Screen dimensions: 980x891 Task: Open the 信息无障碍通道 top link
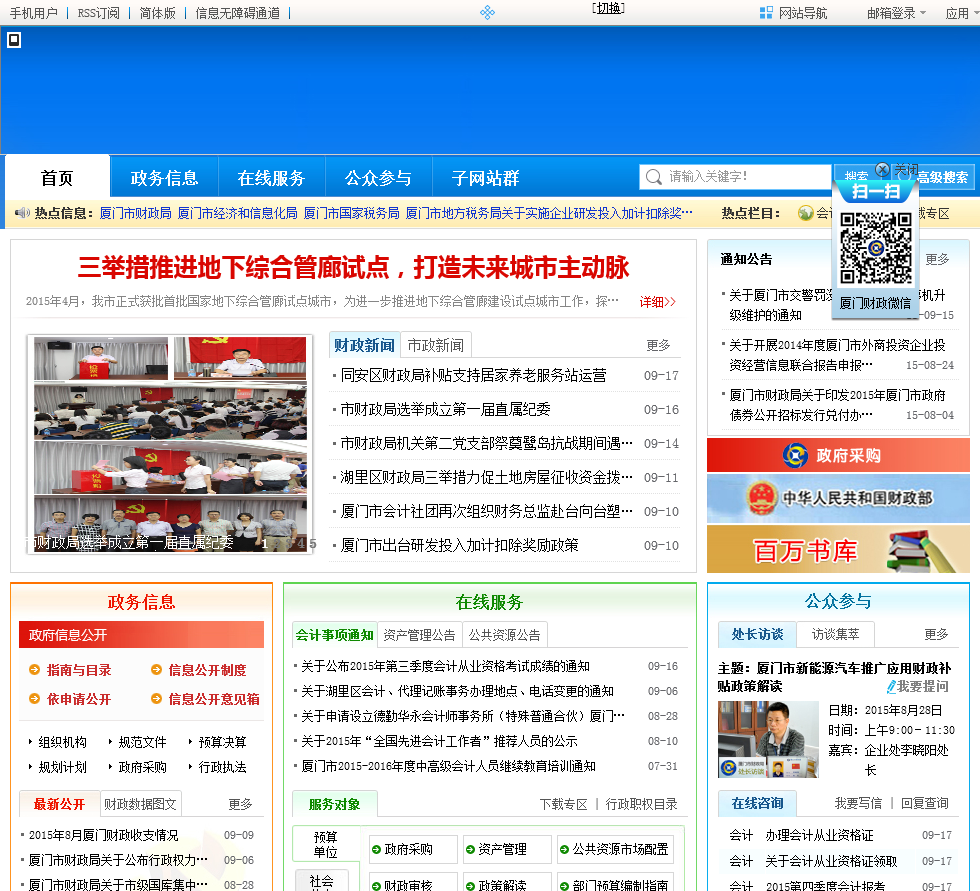click(x=238, y=13)
